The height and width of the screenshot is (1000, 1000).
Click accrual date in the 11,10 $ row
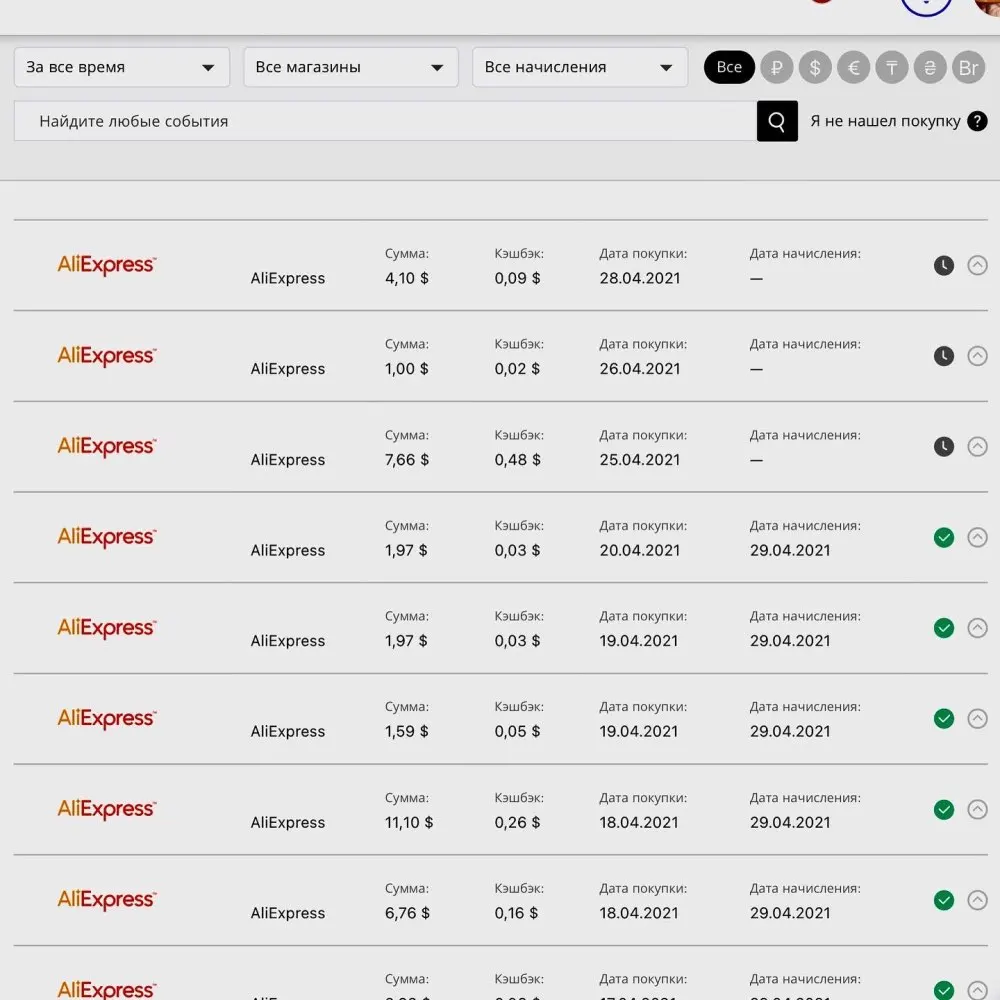tap(790, 823)
